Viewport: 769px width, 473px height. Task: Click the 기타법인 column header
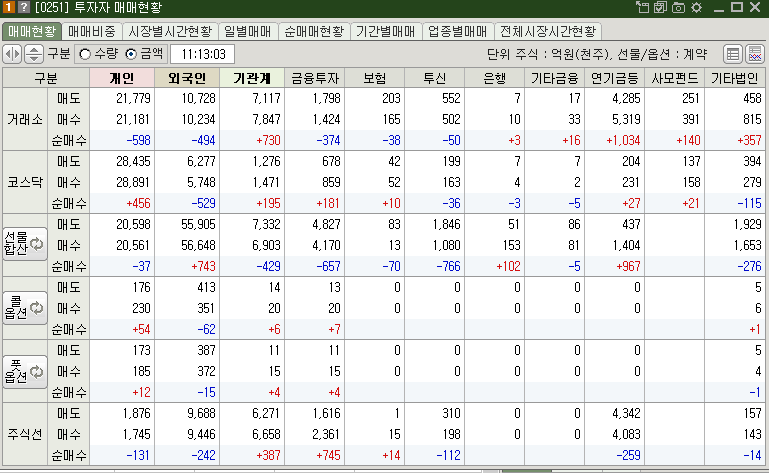pos(735,78)
